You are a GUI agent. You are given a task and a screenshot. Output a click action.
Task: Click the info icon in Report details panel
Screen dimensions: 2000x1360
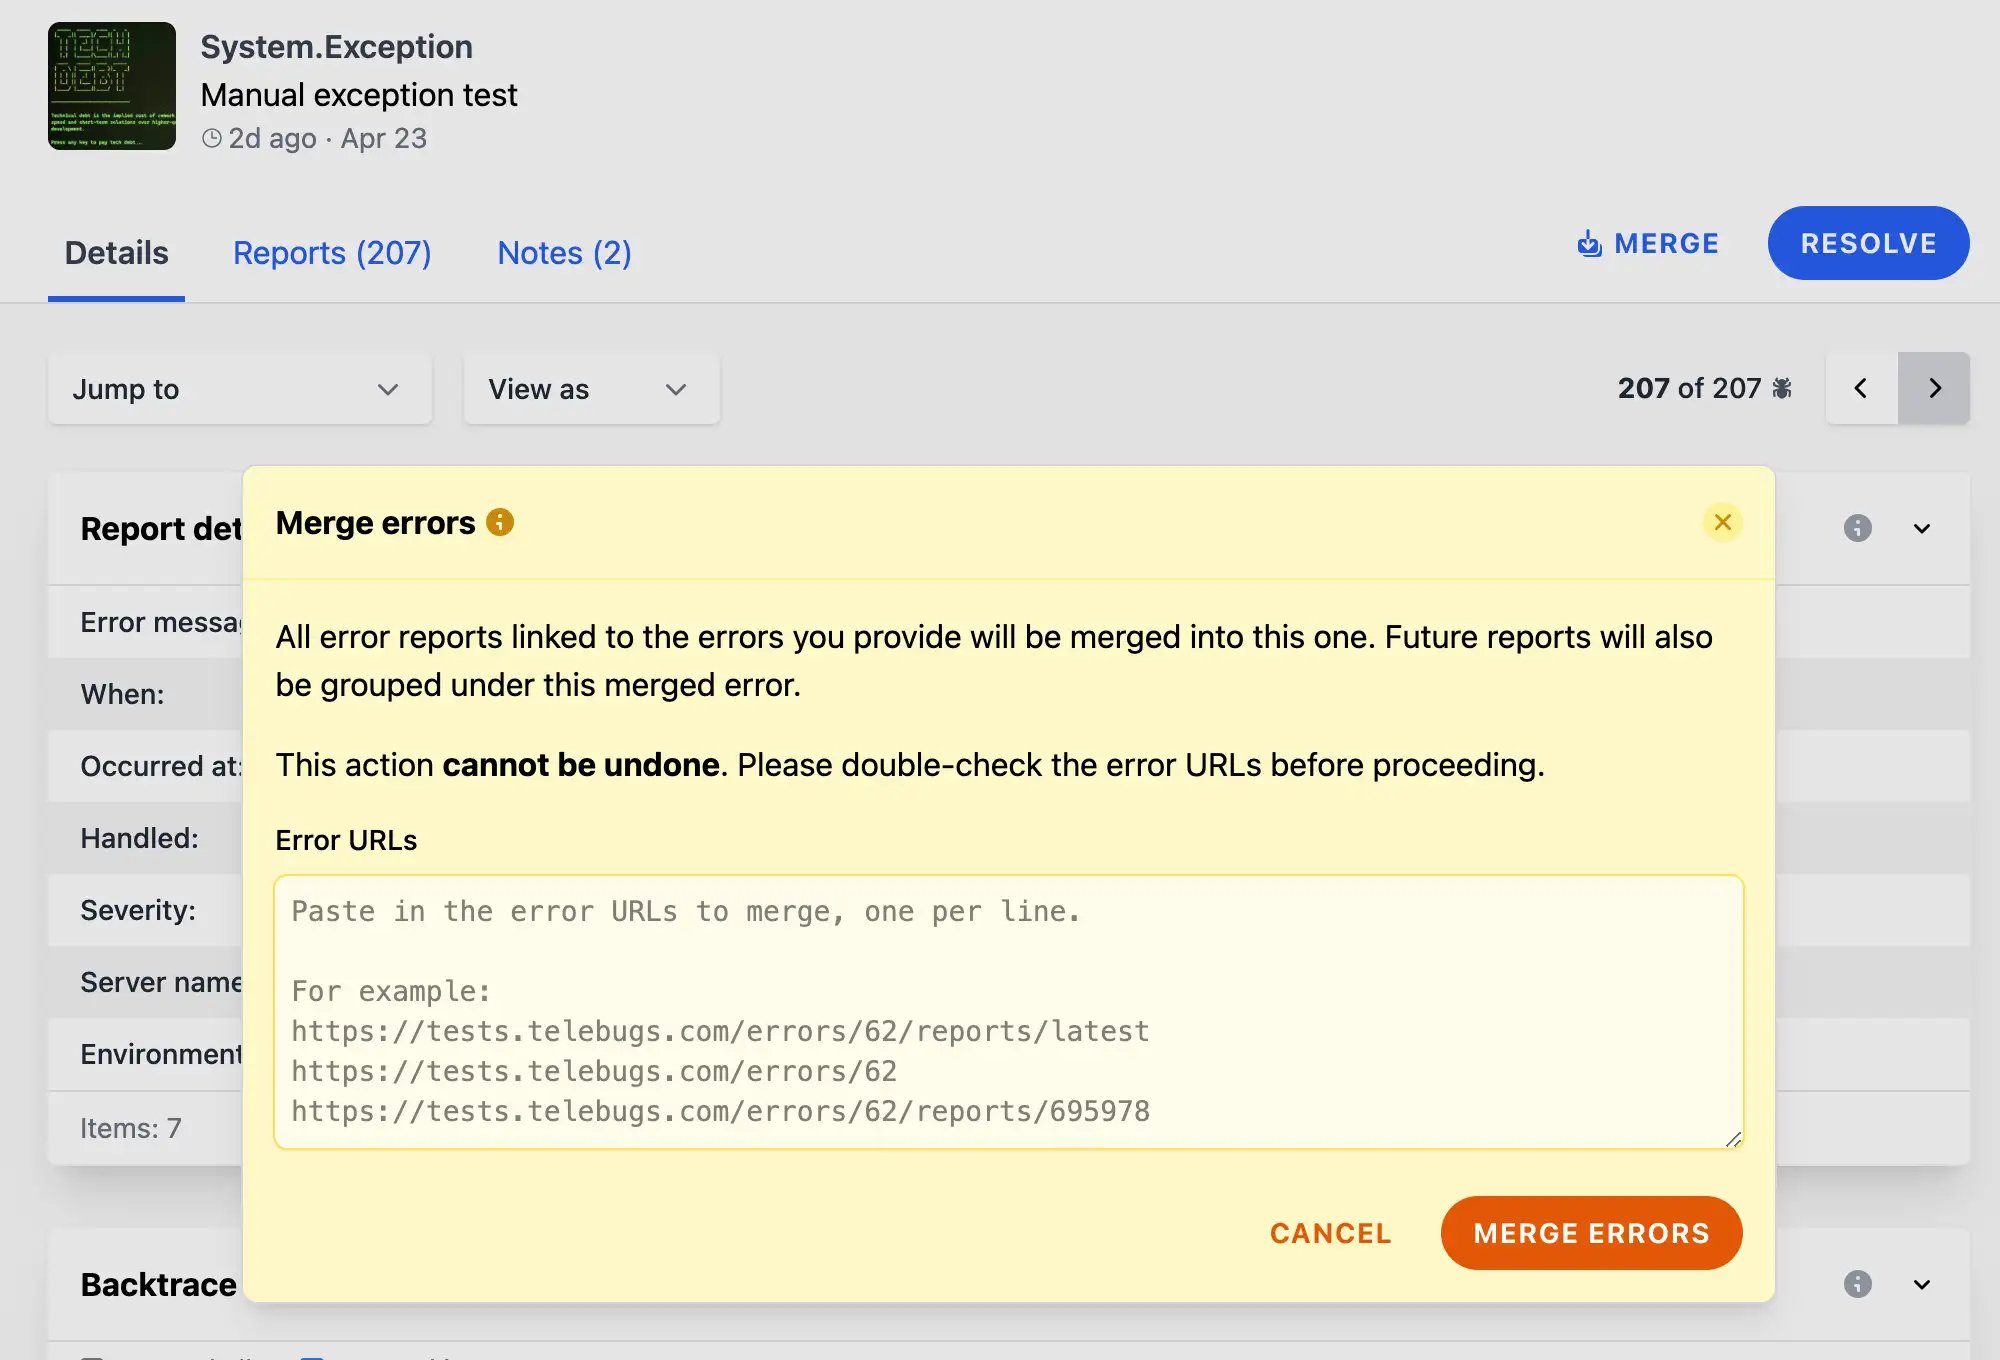1858,528
